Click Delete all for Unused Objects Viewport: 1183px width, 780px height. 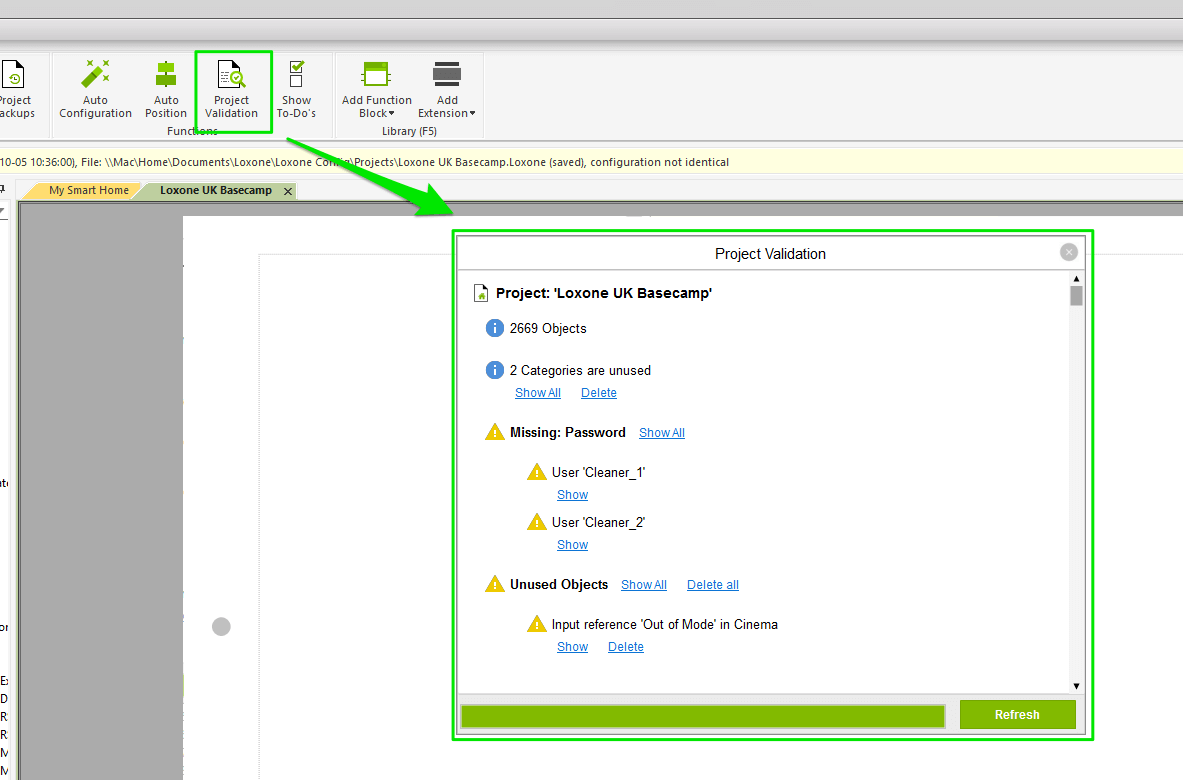click(x=712, y=585)
